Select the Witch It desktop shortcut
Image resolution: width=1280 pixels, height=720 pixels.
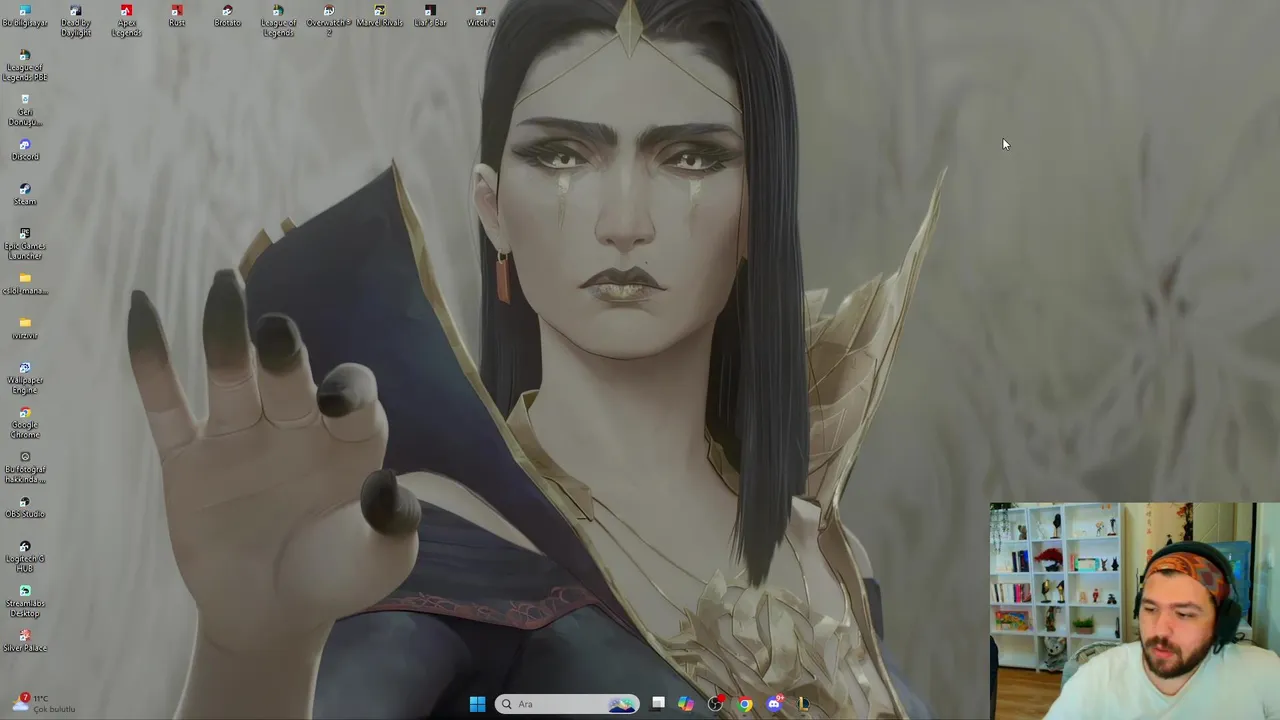pos(480,17)
